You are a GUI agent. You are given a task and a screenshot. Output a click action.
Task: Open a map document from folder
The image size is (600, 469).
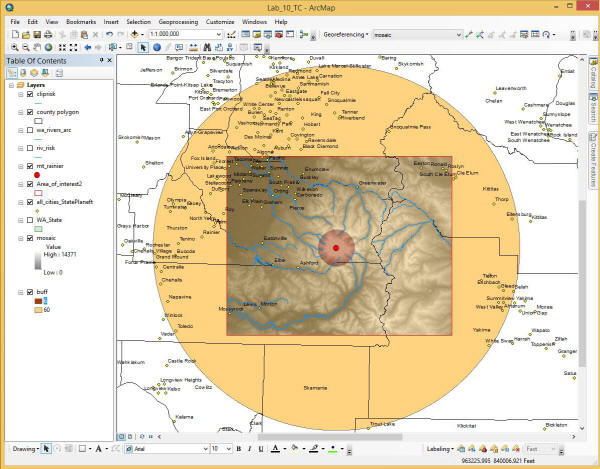tap(26, 35)
